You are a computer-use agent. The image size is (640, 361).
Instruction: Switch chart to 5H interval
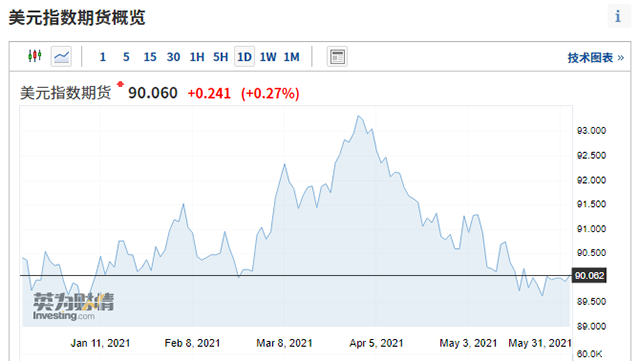(x=220, y=57)
